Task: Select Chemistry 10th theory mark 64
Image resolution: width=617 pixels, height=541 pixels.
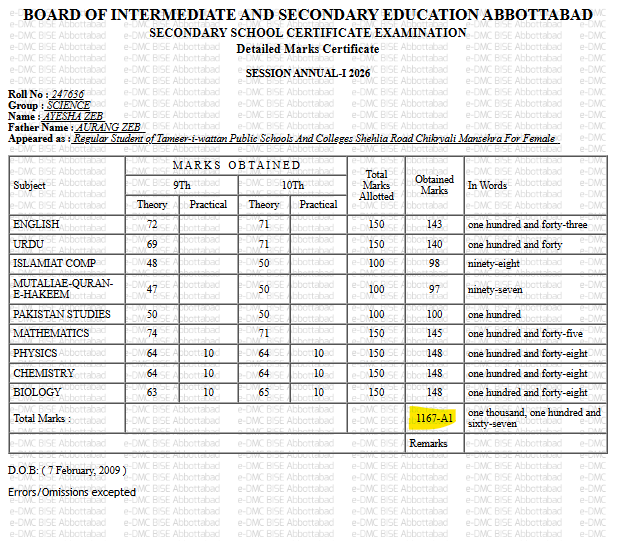Action: 264,373
